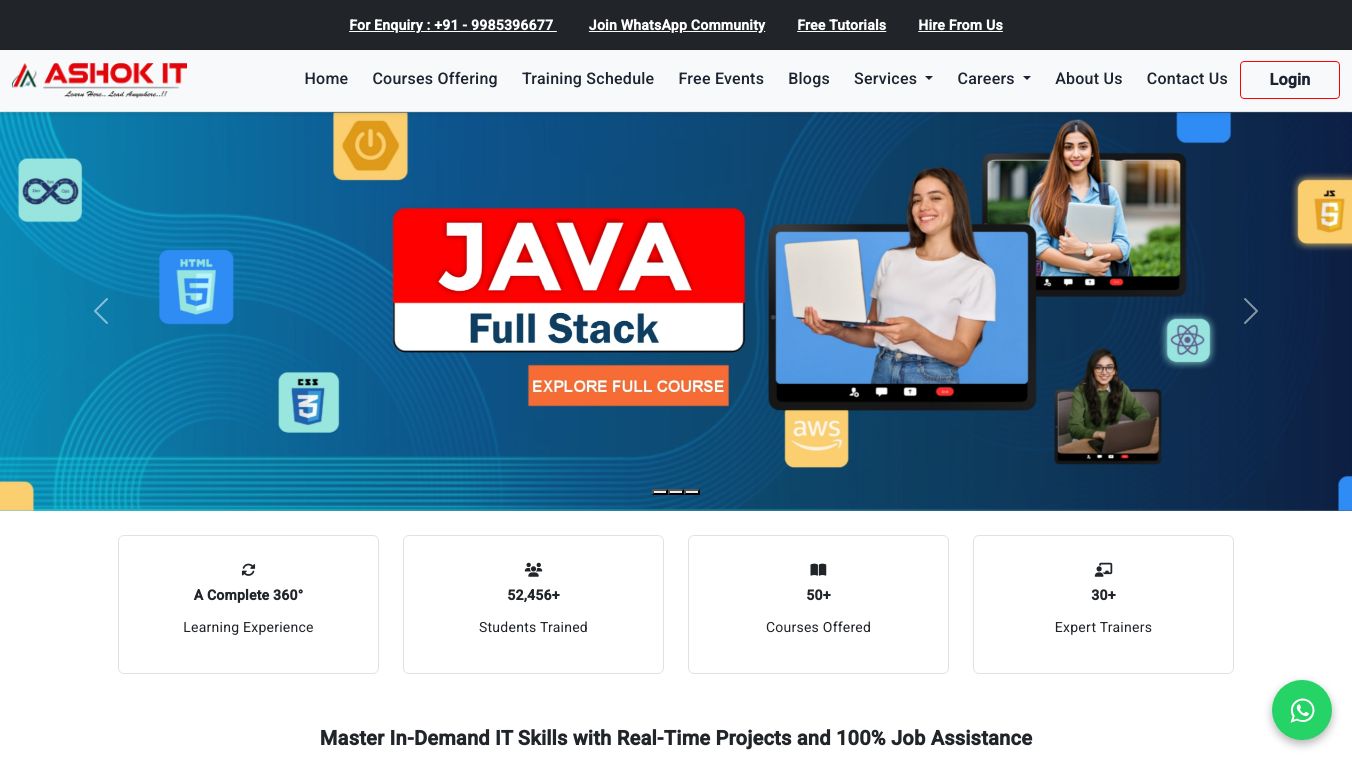The image size is (1352, 760).
Task: Click the 360° refresh arrows icon
Action: 248,570
